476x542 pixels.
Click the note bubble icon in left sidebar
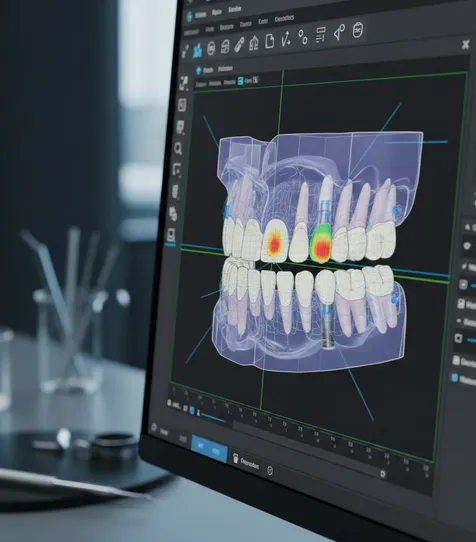click(x=180, y=127)
